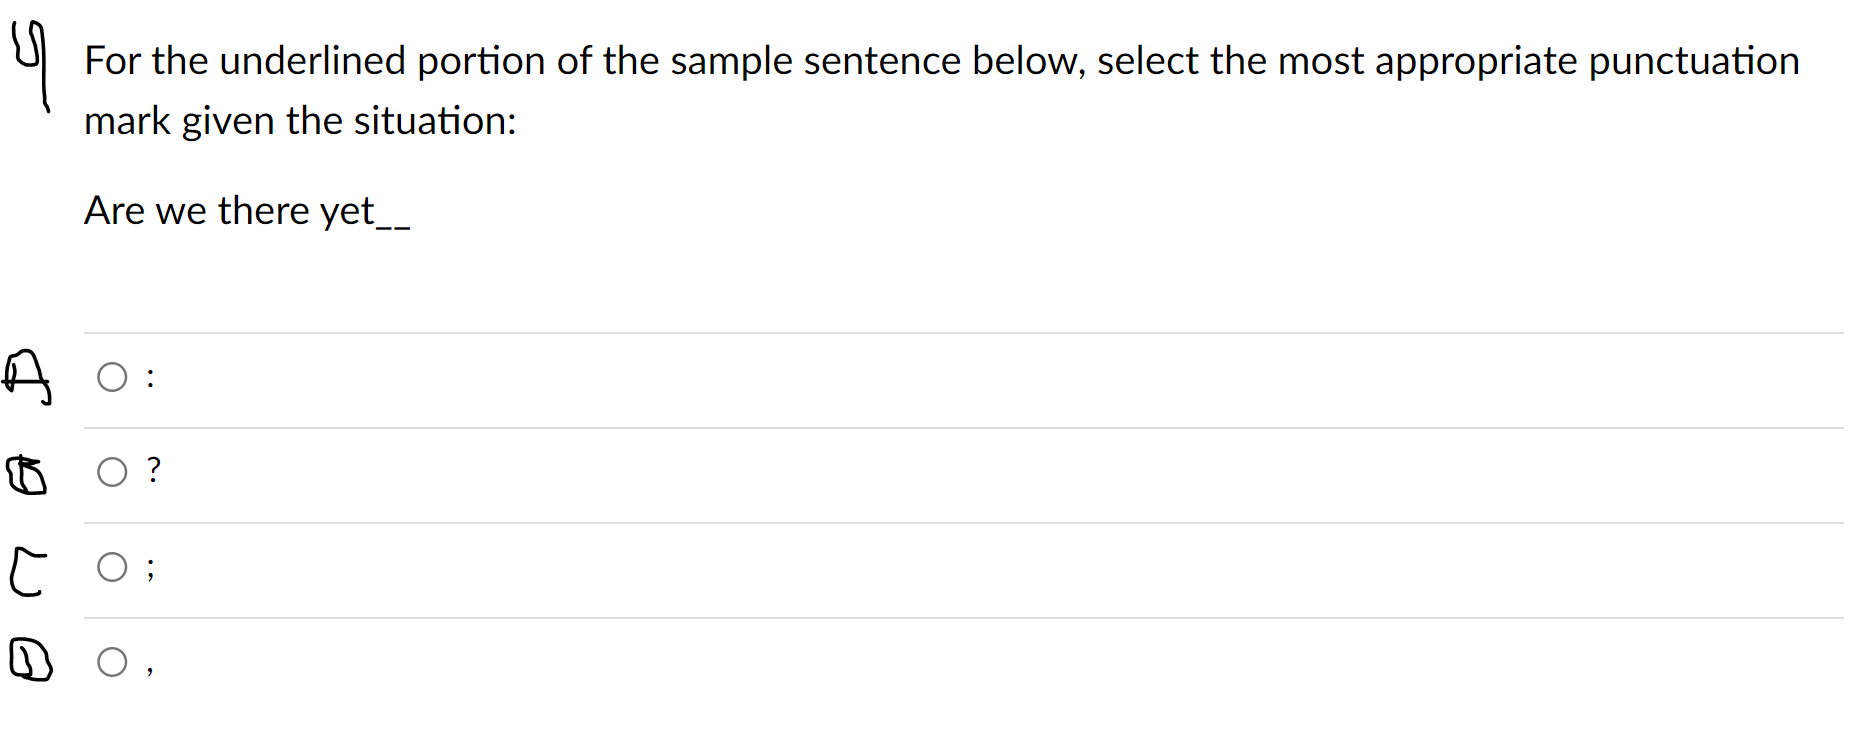This screenshot has width=1855, height=754.
Task: Select the semicolon answer radio button
Action: (x=113, y=567)
